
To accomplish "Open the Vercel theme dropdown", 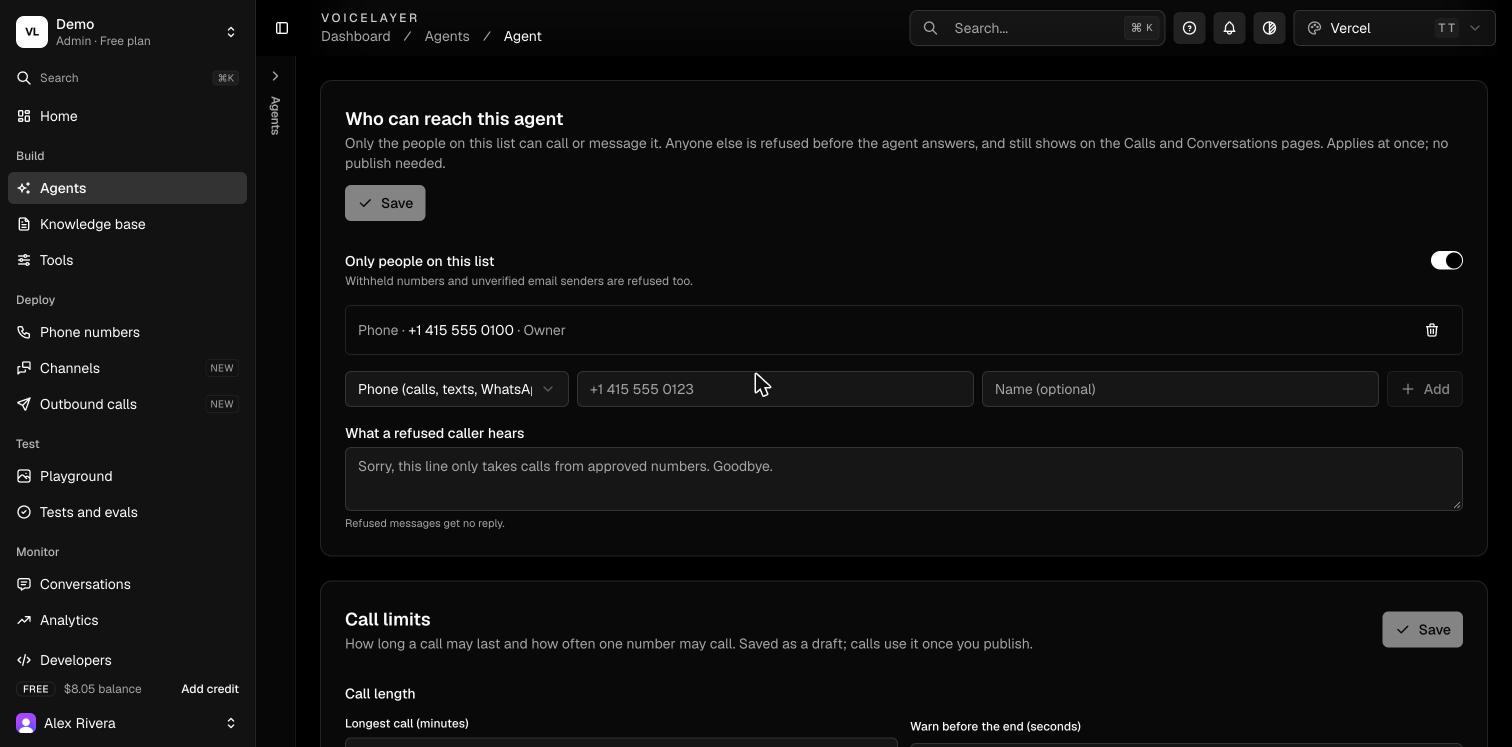I will 1394,28.
